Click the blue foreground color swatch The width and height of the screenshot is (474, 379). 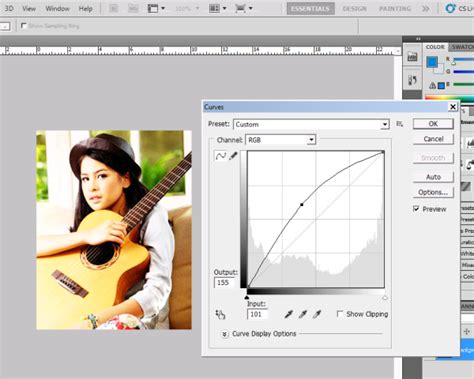pyautogui.click(x=432, y=62)
